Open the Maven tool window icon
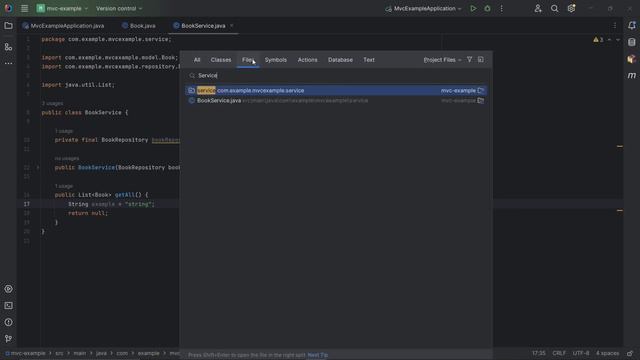Screen dimensions: 640x360 632,76
